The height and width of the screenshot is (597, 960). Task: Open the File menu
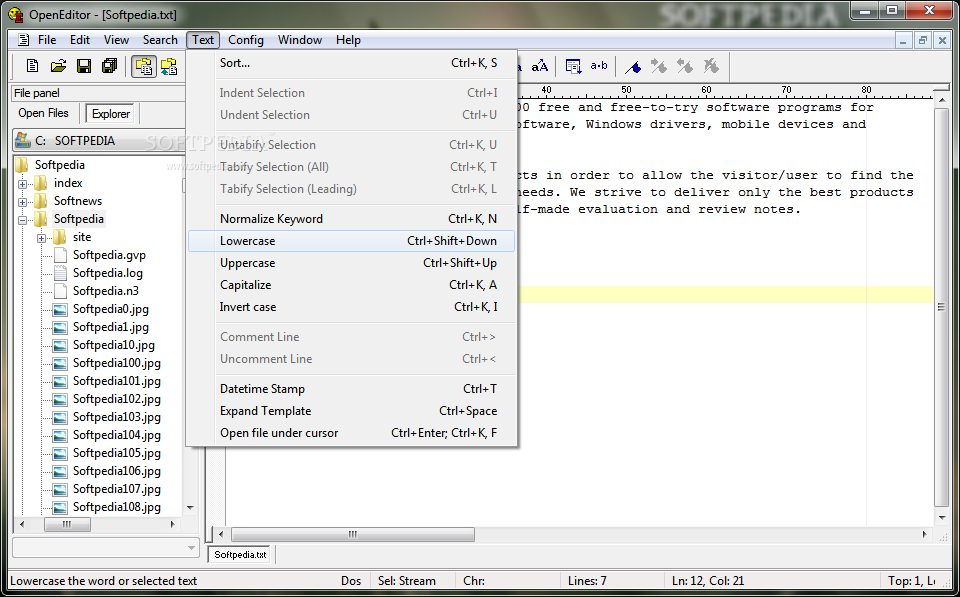click(x=47, y=40)
